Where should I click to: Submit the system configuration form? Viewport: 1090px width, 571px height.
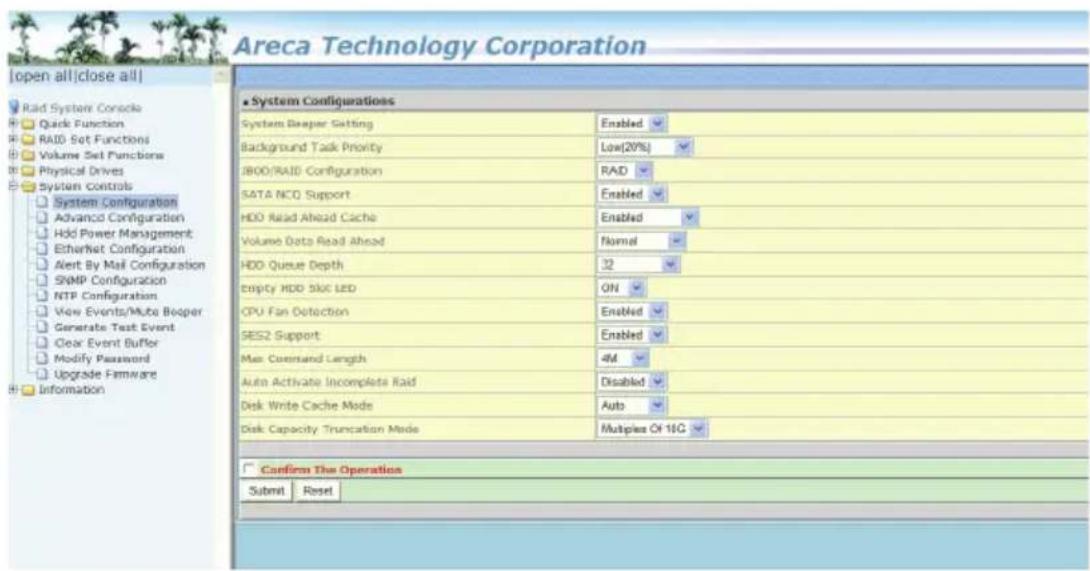tap(266, 491)
